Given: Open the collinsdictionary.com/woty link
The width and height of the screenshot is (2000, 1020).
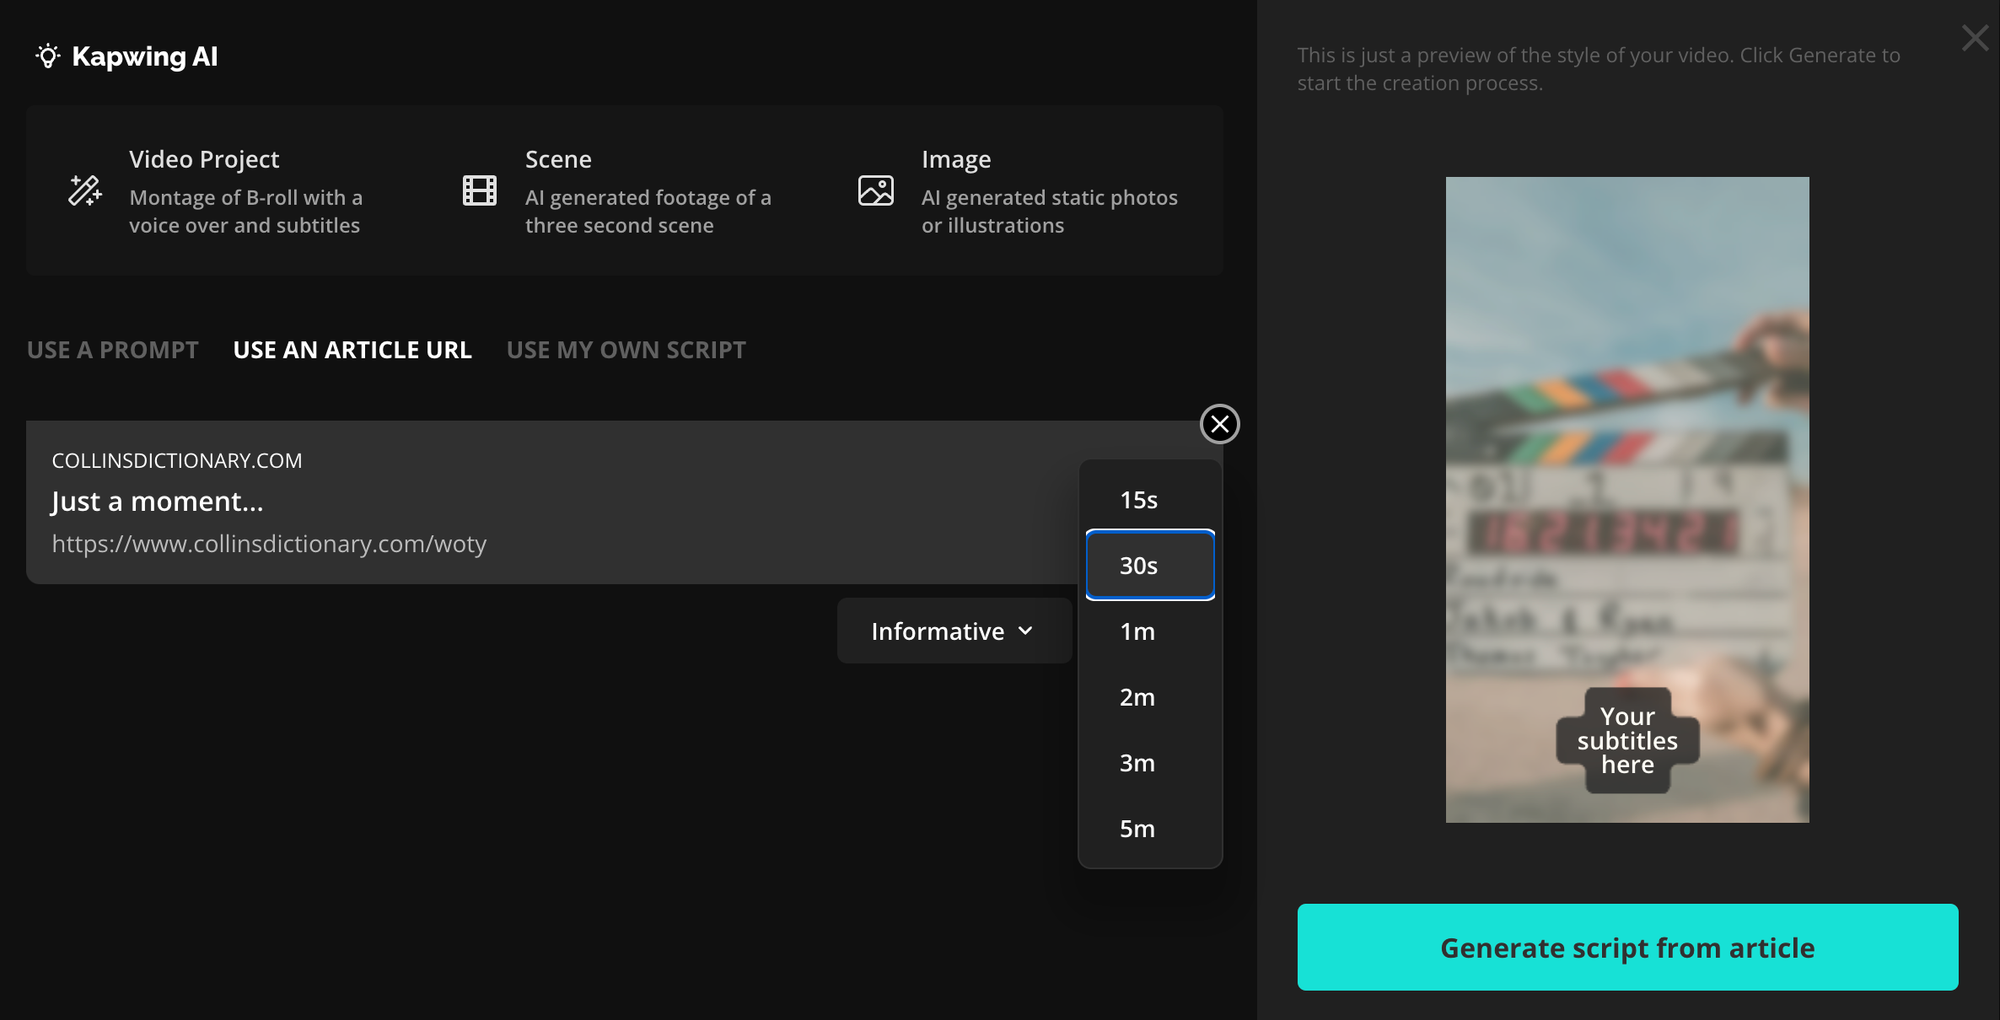Looking at the screenshot, I should (269, 544).
